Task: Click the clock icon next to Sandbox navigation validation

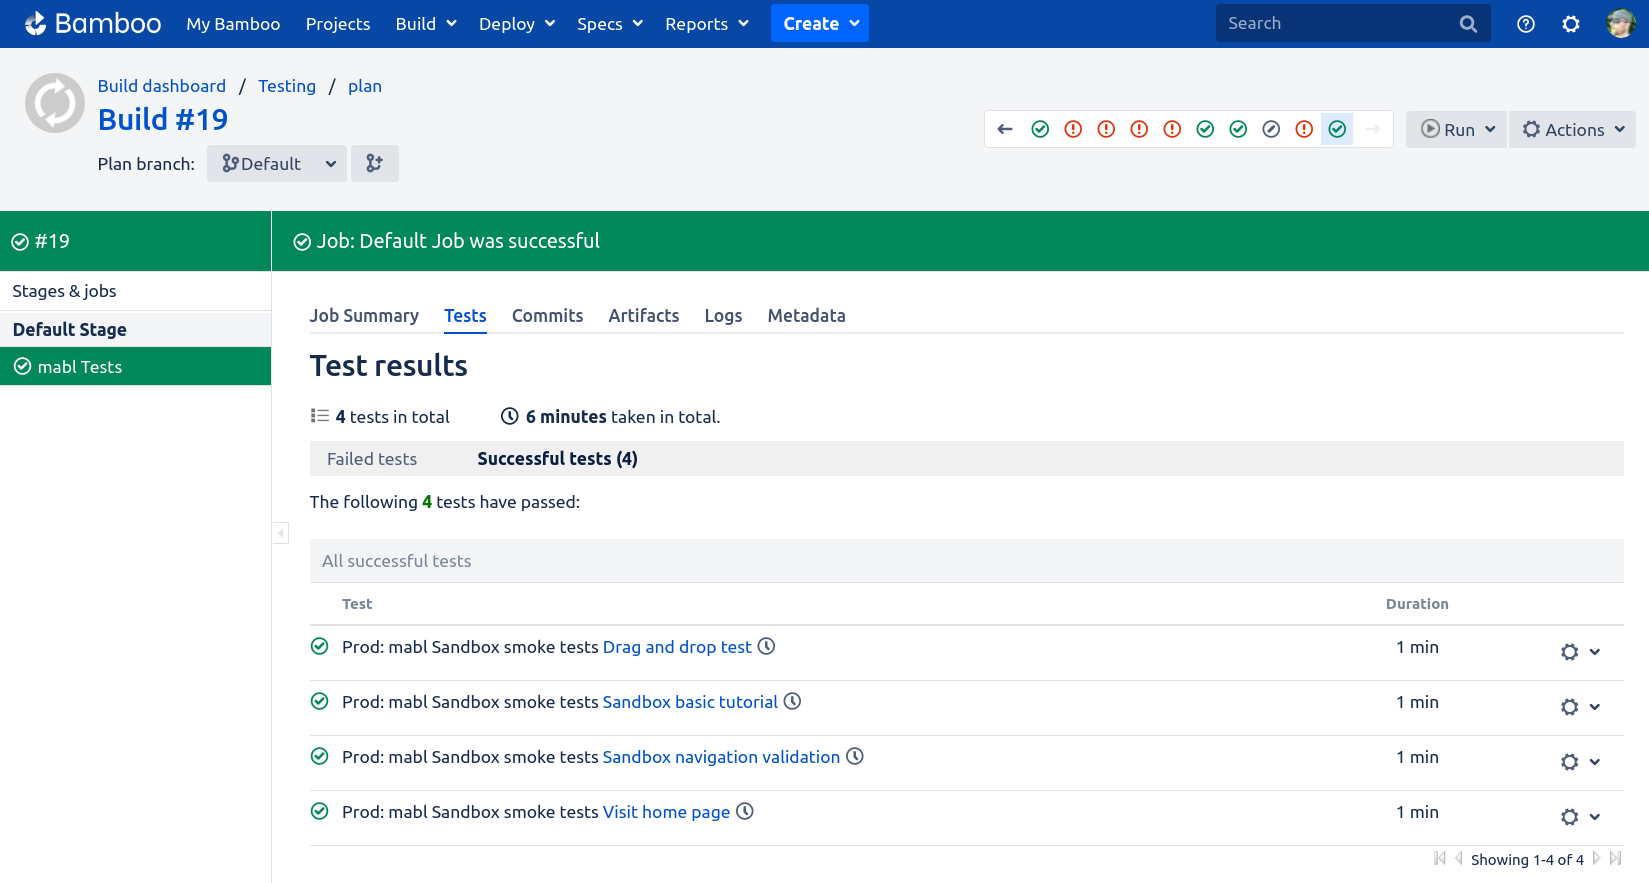Action: [855, 756]
